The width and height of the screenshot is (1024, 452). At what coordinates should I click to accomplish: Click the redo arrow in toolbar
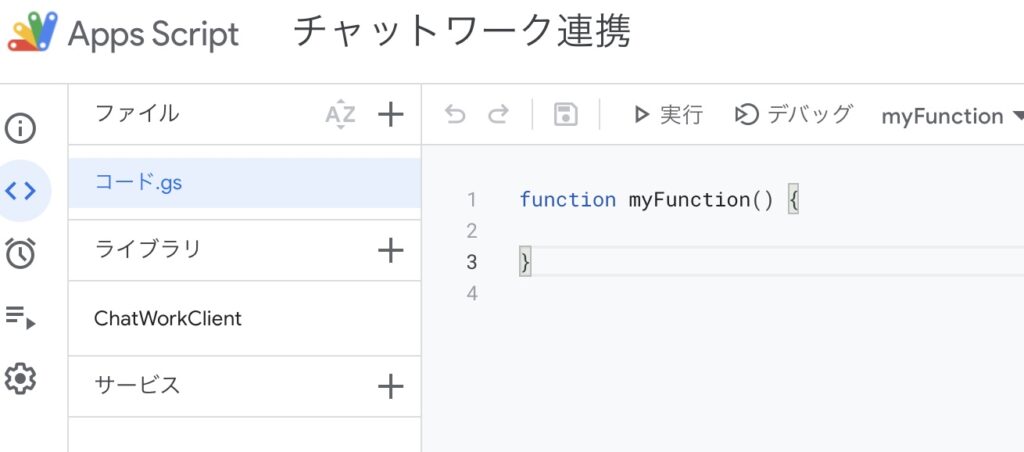tap(498, 115)
